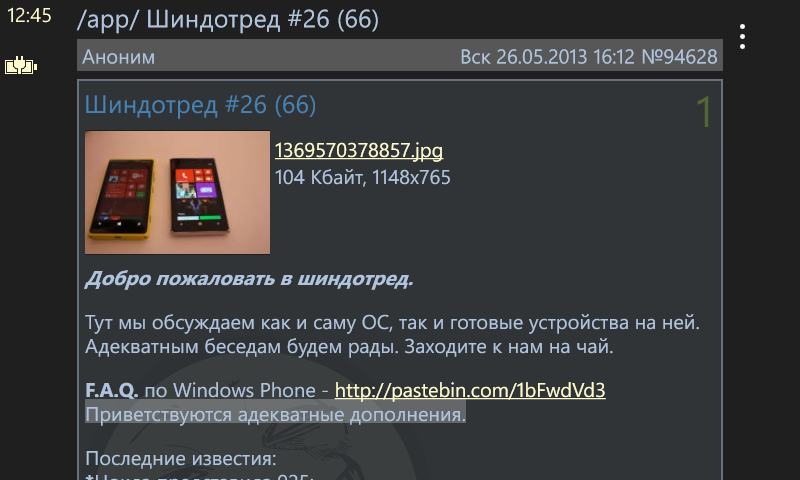Tap the Аноним author name
Image resolution: width=800 pixels, height=480 pixels.
click(118, 57)
